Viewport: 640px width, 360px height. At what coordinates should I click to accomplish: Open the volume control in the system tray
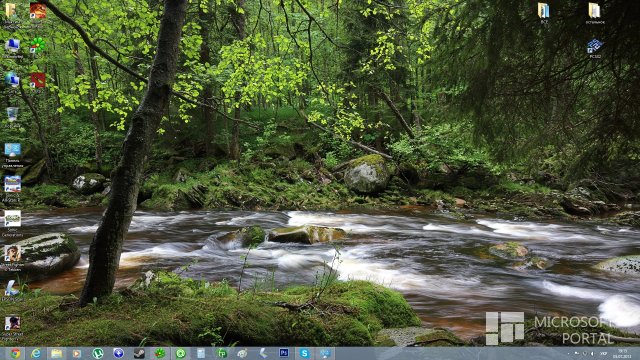coord(592,353)
